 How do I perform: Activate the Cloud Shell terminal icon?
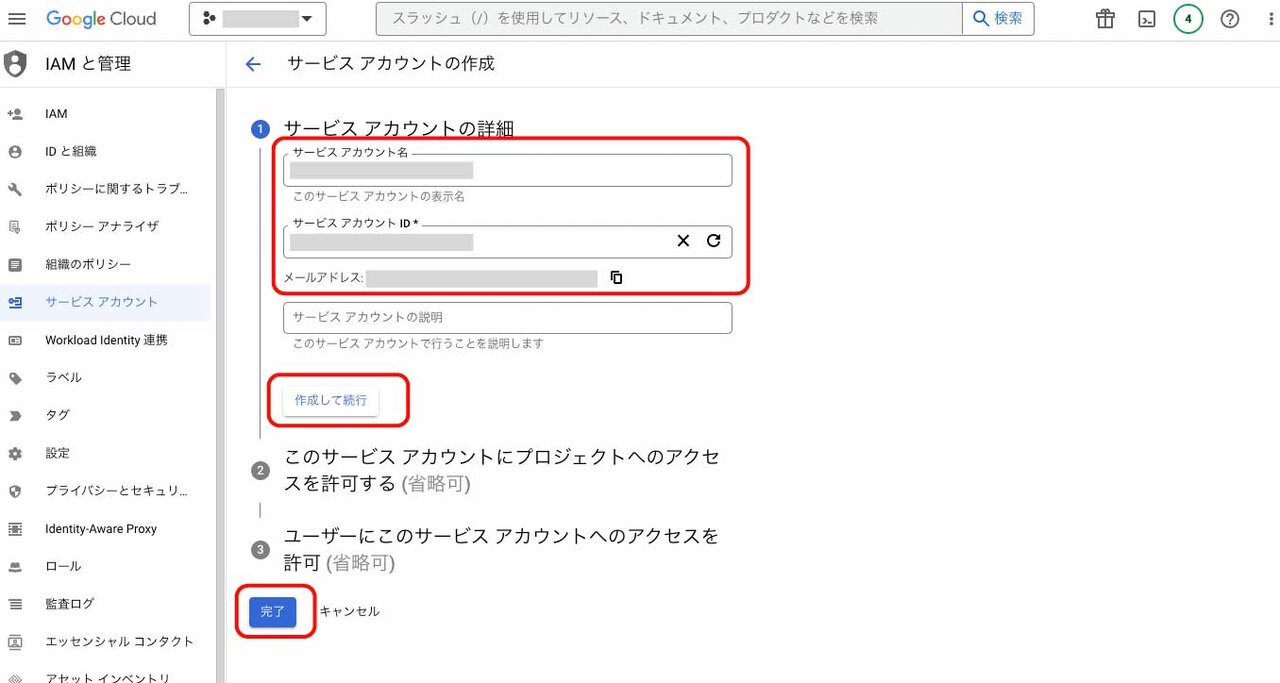tap(1148, 19)
